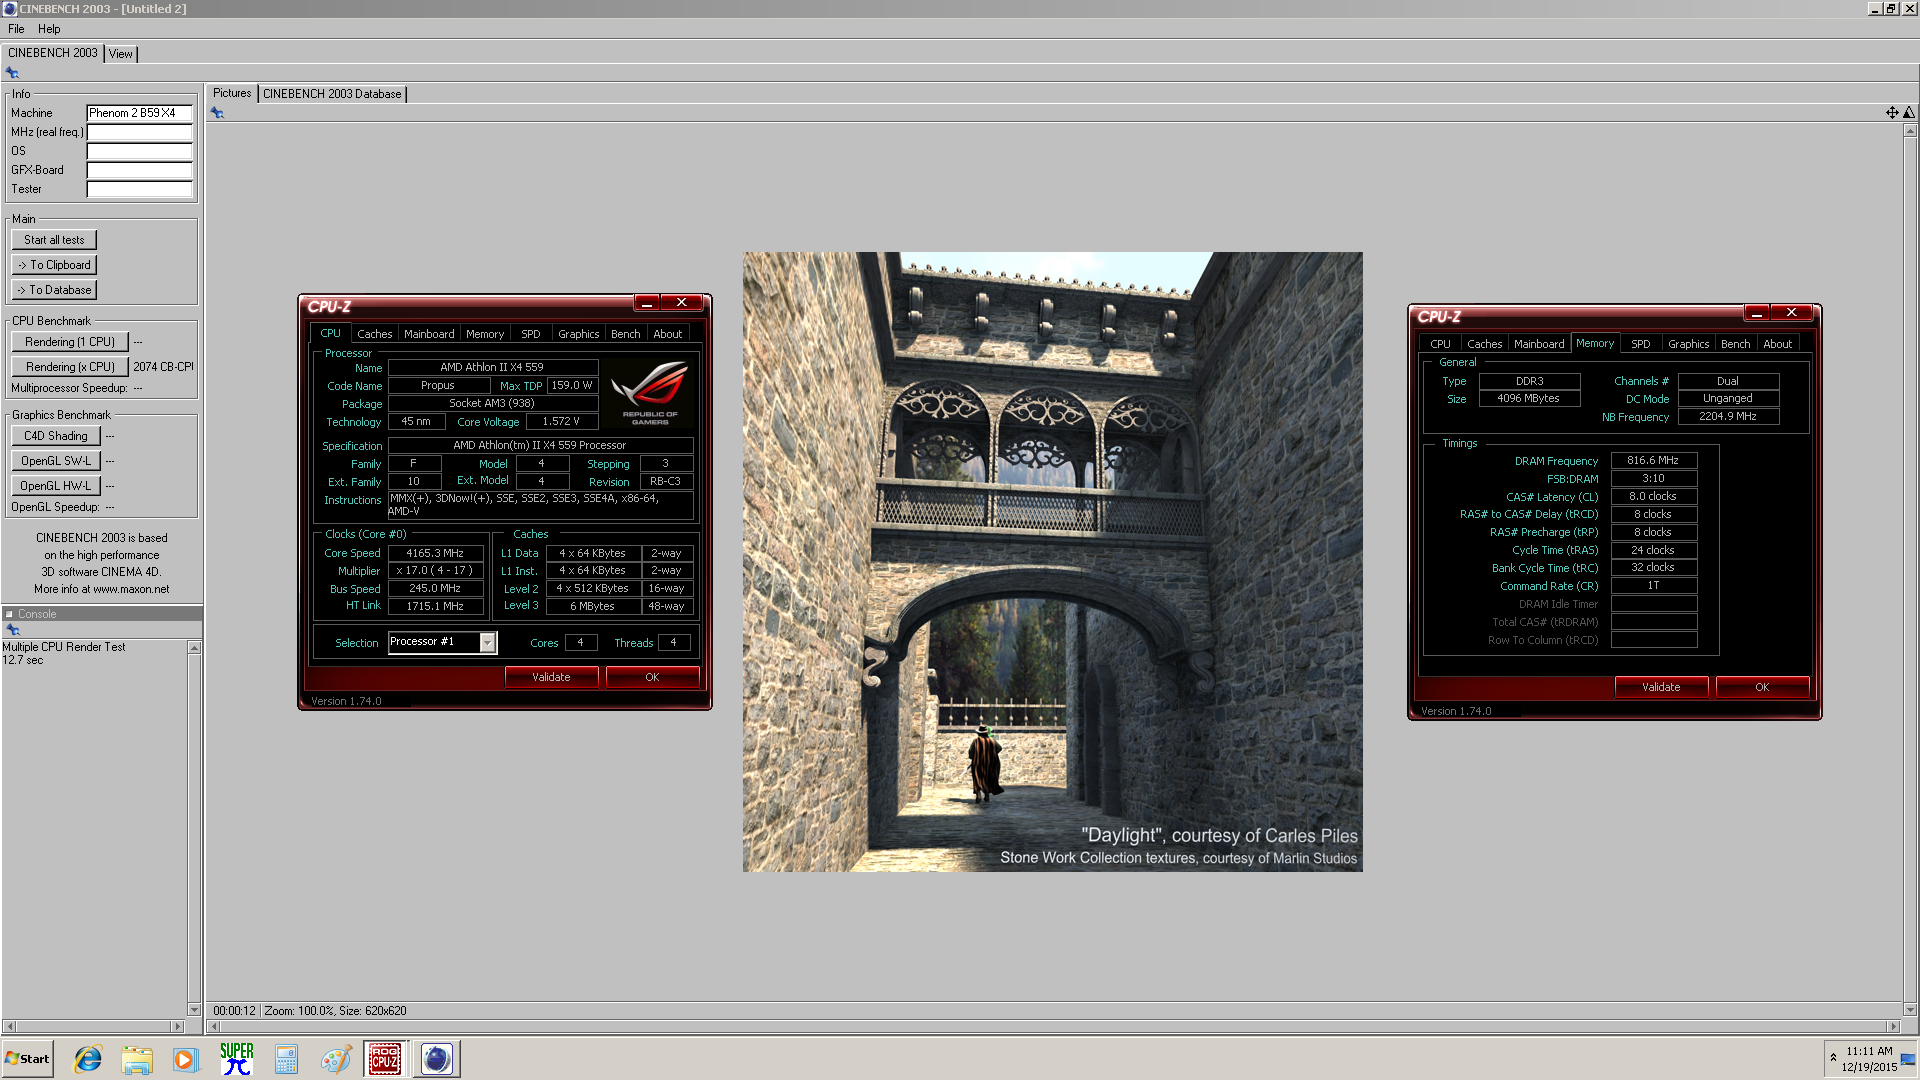
Task: Click the Console panel up scroll arrow
Action: (x=194, y=648)
